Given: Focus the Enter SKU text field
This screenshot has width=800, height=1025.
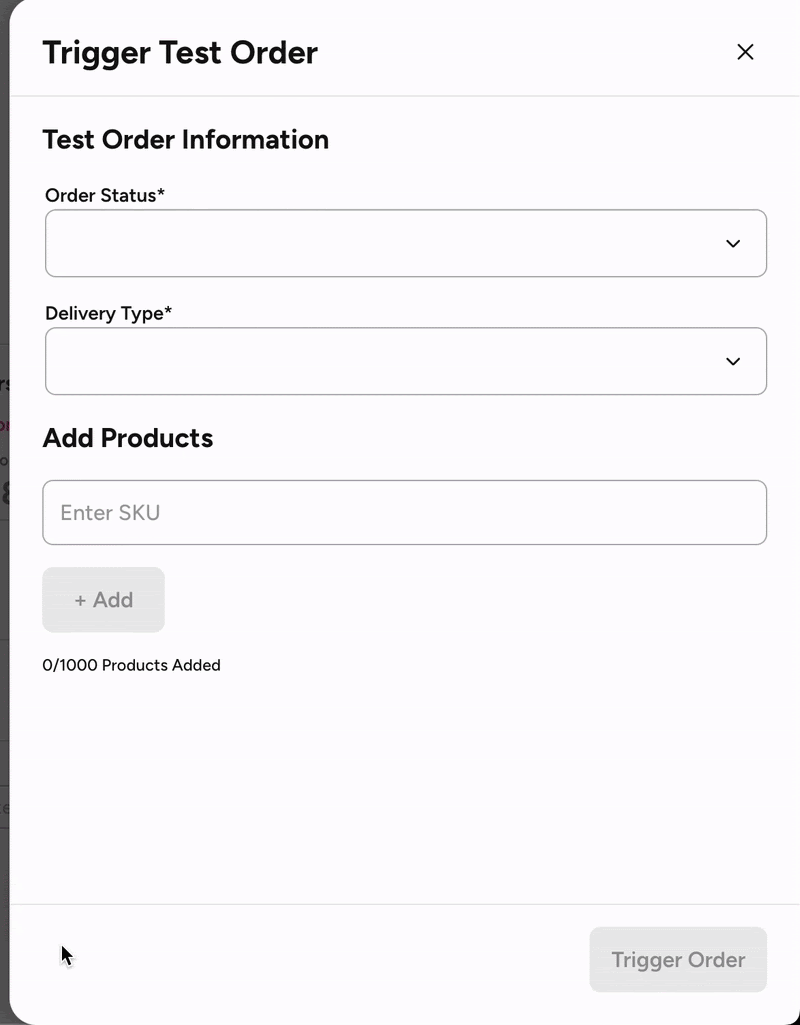Looking at the screenshot, I should [404, 513].
